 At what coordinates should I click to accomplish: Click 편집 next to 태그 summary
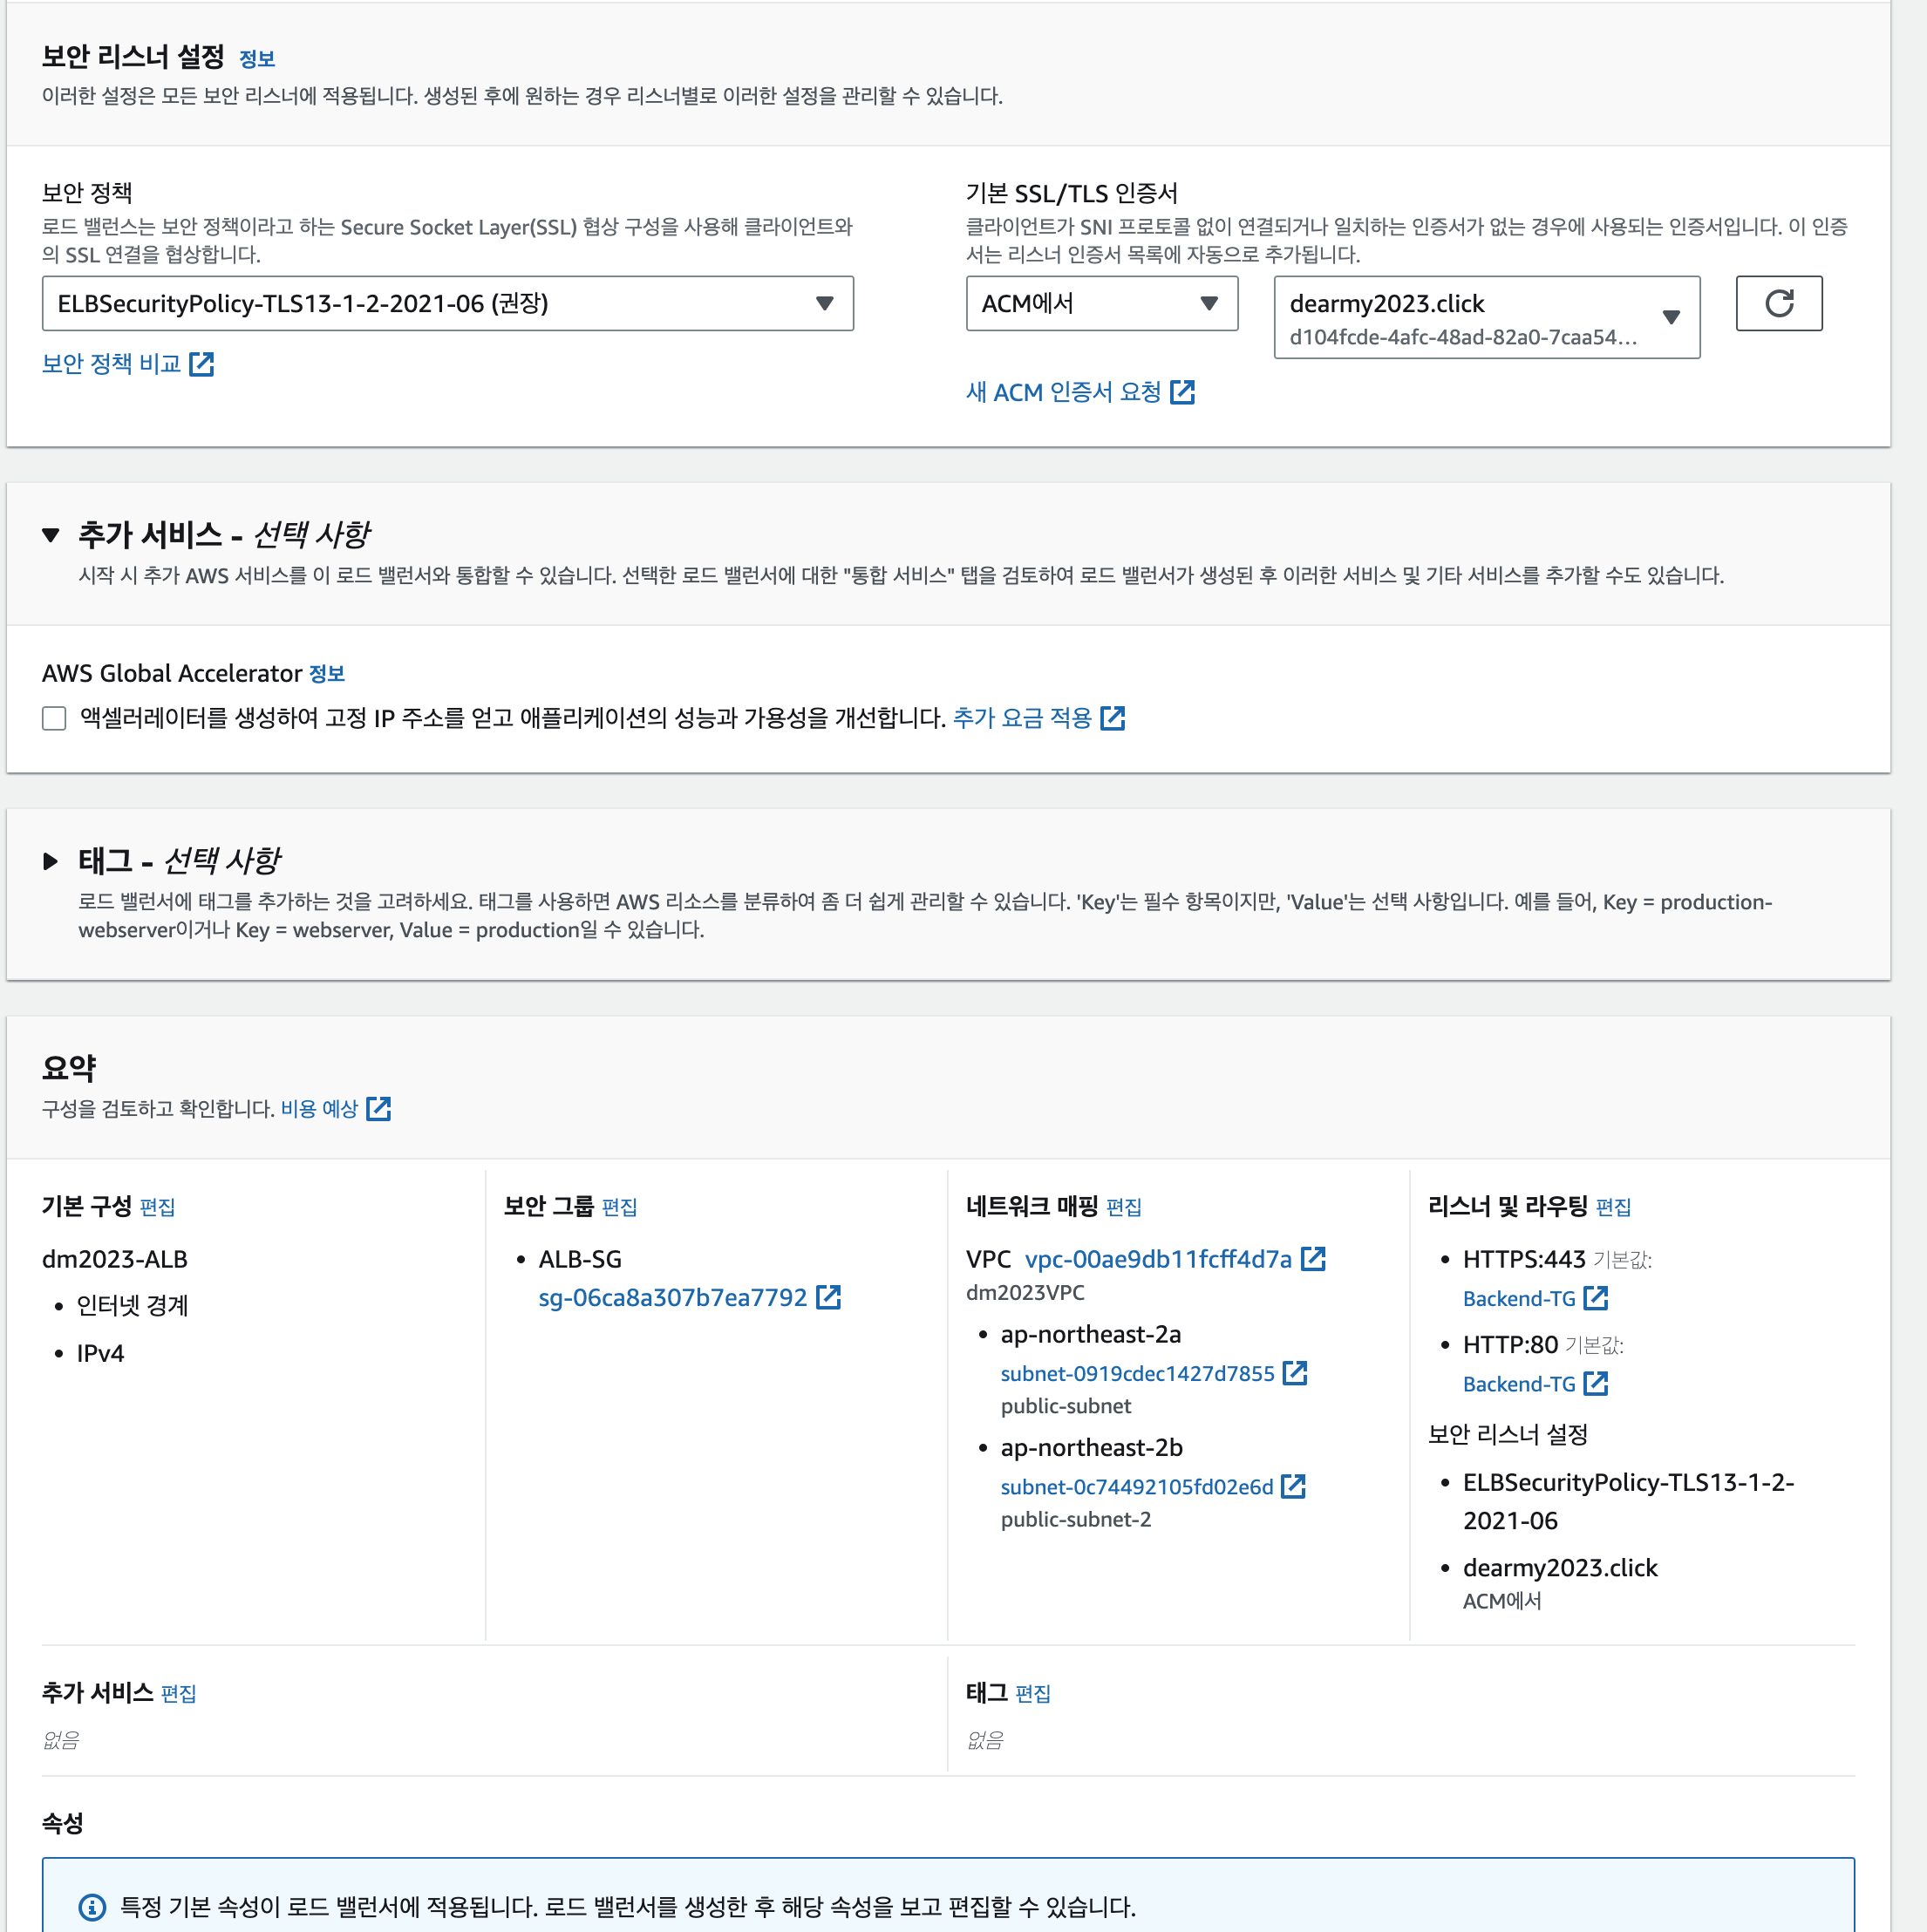pos(1033,1693)
